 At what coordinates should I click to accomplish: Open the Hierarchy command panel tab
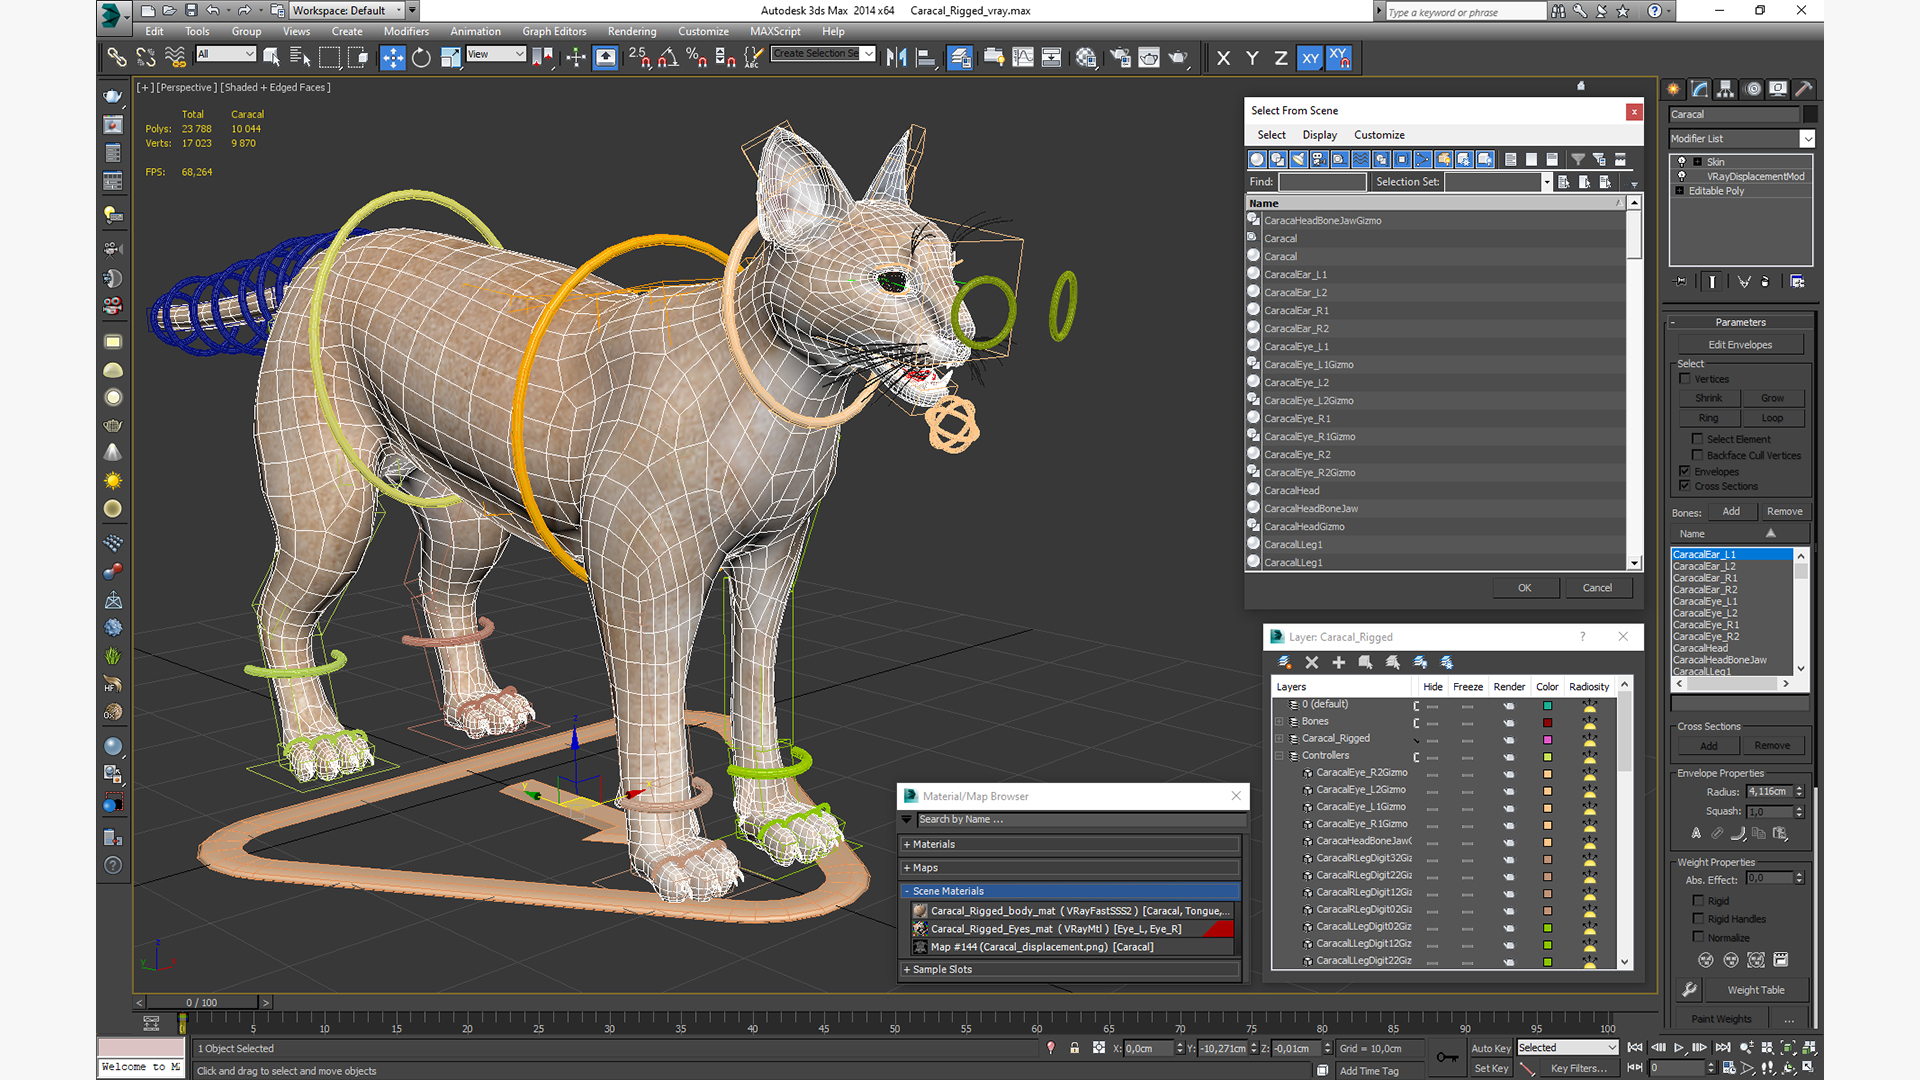pyautogui.click(x=1725, y=89)
